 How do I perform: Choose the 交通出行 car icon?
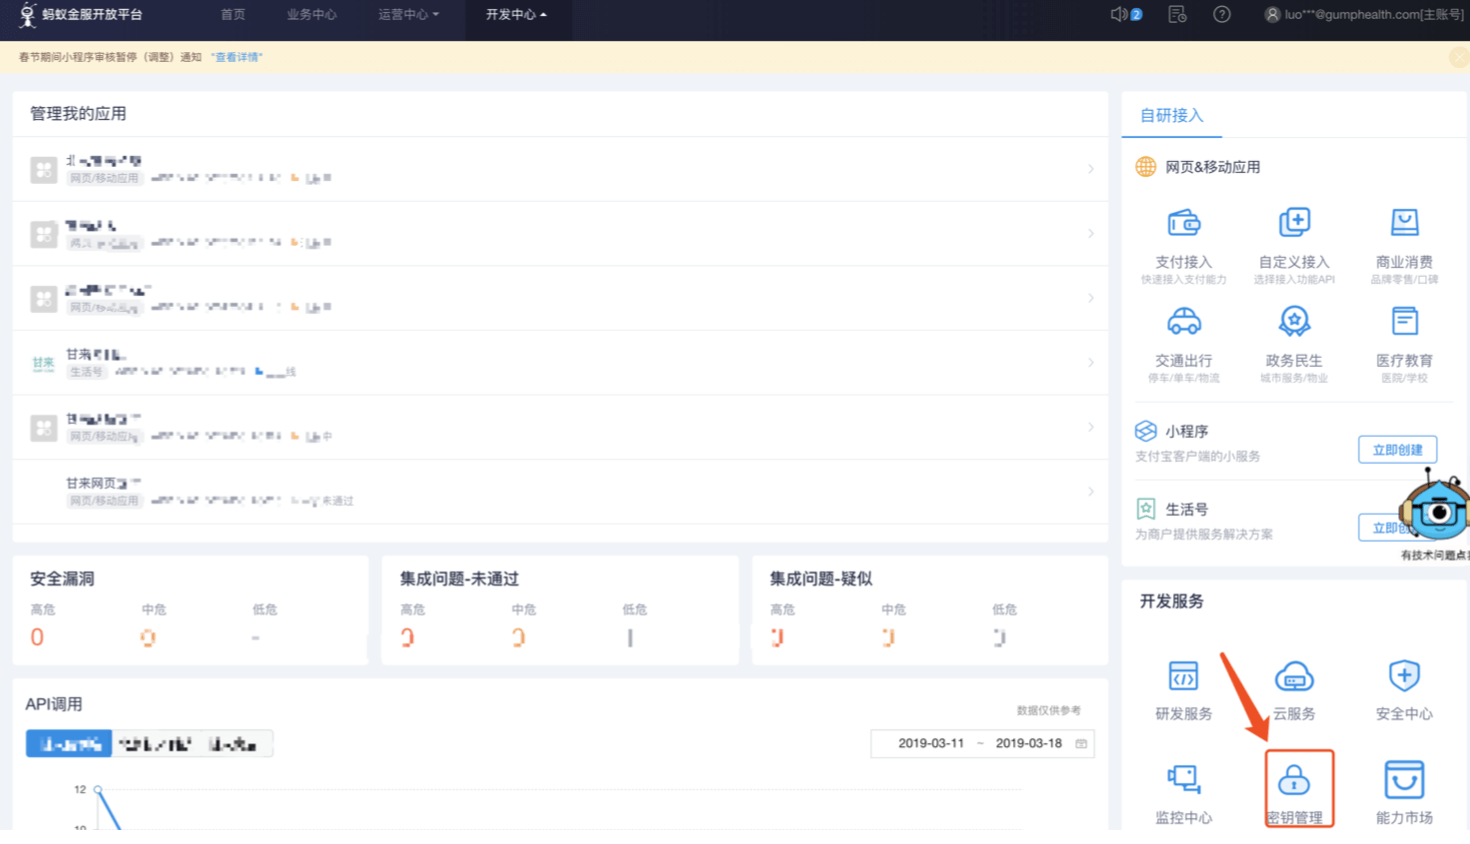1184,321
